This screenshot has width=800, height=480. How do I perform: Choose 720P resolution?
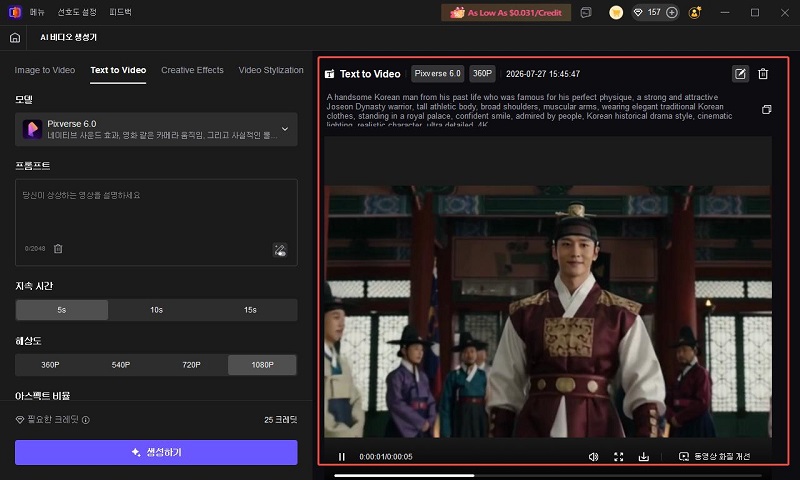191,365
